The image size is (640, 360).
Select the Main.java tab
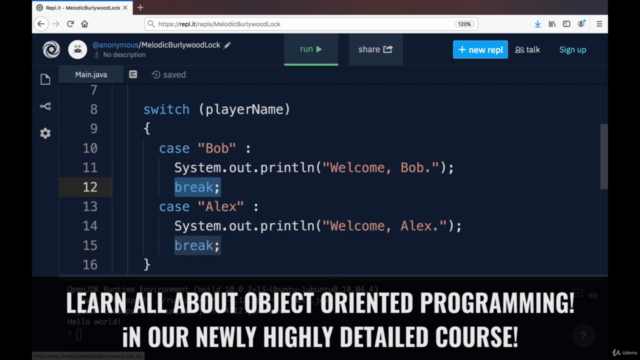pos(91,75)
